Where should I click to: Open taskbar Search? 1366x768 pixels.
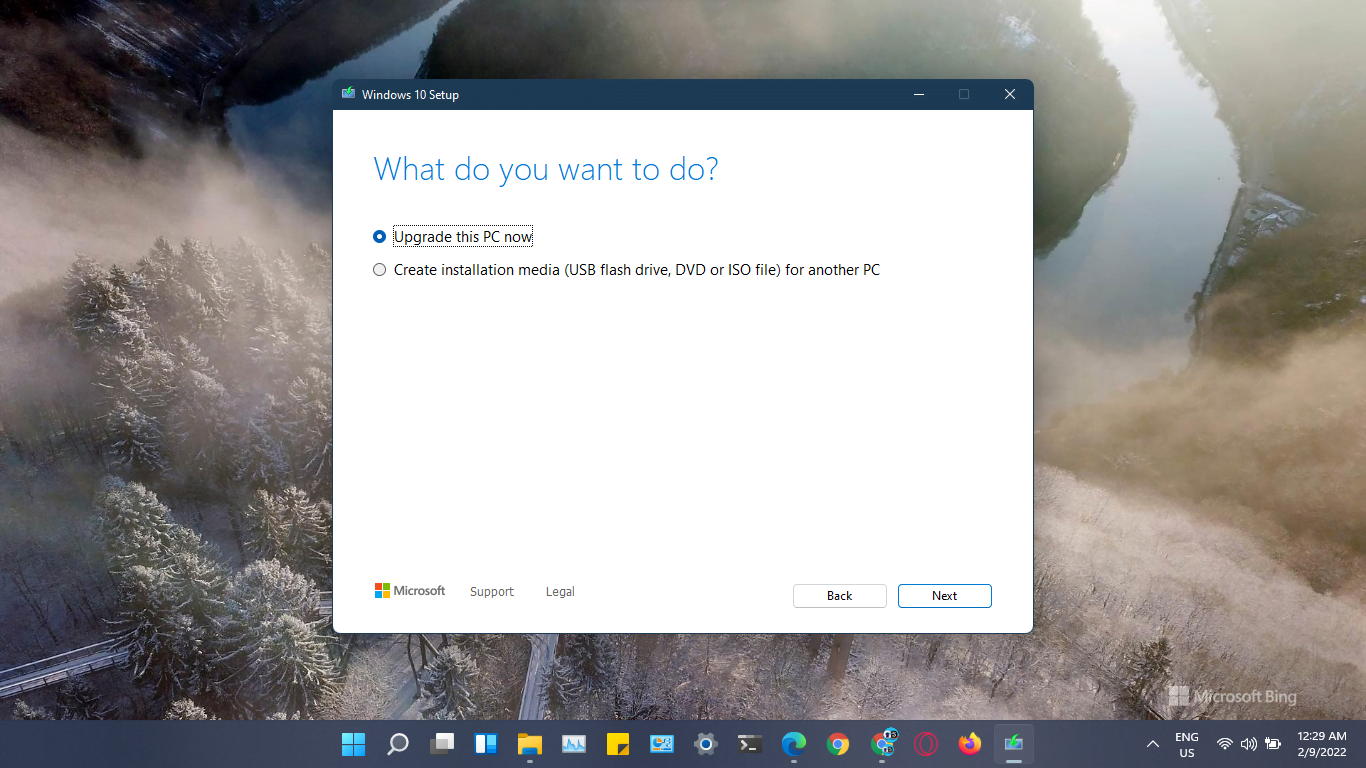(397, 744)
